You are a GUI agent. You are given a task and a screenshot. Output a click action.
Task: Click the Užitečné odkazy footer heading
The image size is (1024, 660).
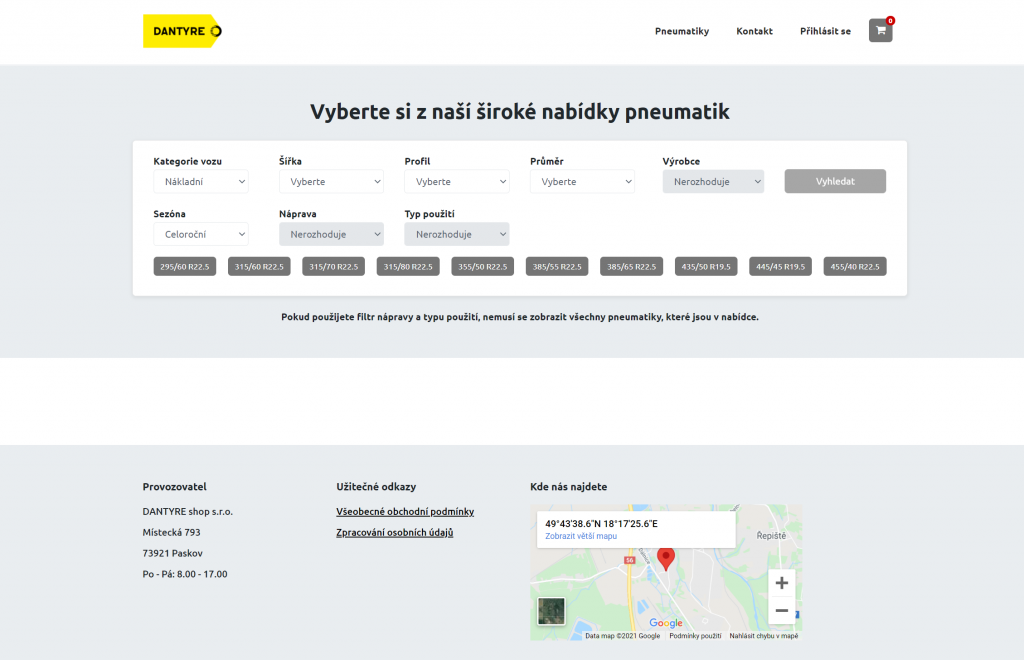(x=376, y=487)
